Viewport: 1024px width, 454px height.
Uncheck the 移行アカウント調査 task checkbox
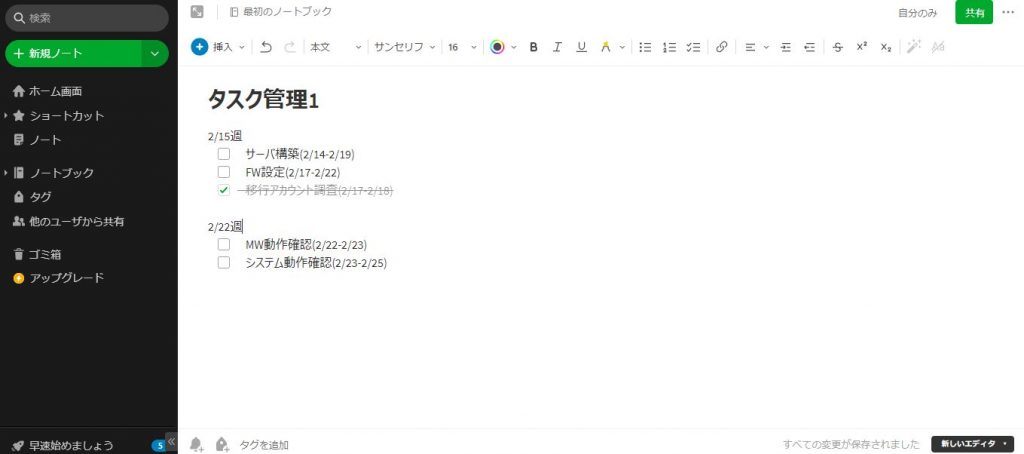pos(224,190)
